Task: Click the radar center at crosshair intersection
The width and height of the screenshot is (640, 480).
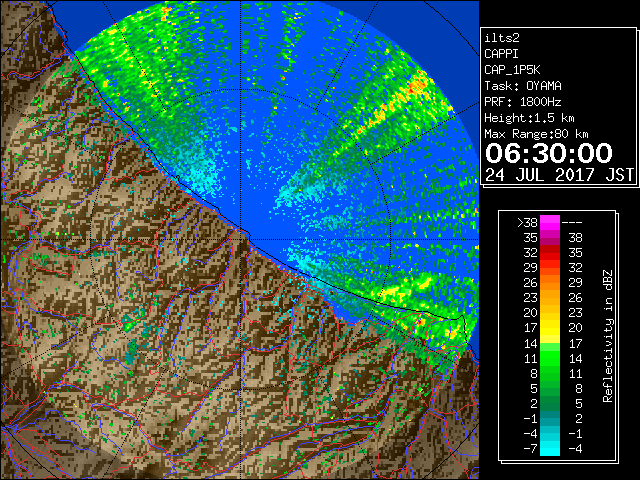Action: tap(241, 240)
